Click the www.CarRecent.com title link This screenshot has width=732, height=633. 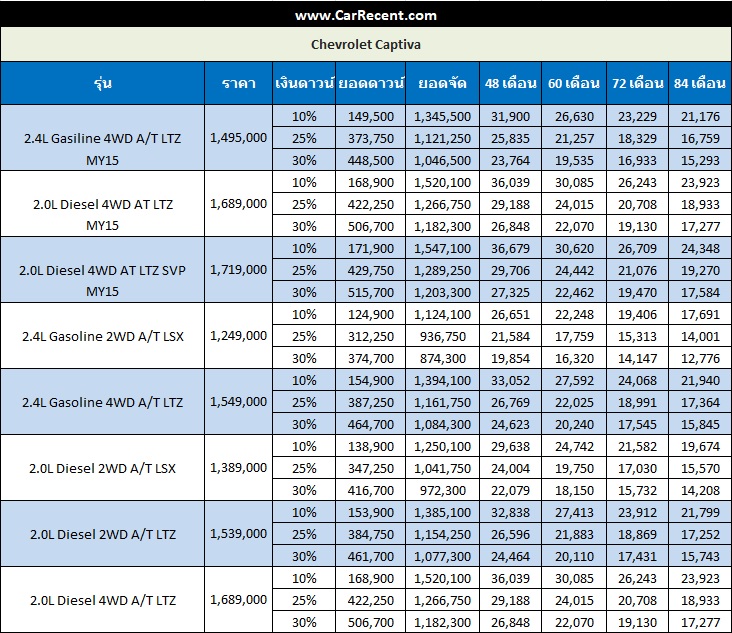click(366, 15)
